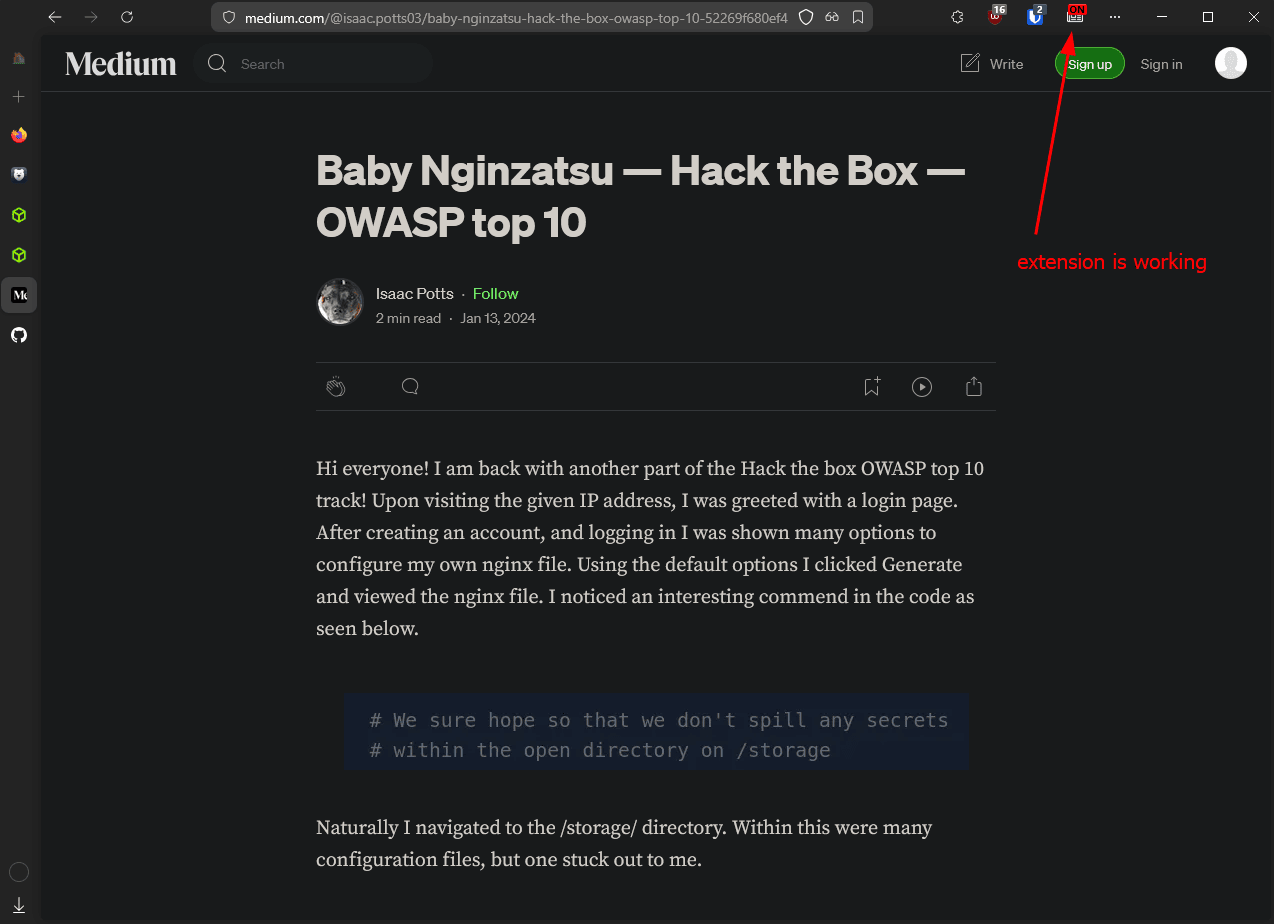The image size is (1274, 924).
Task: Open the uBlock extension with 16 badge
Action: point(995,16)
